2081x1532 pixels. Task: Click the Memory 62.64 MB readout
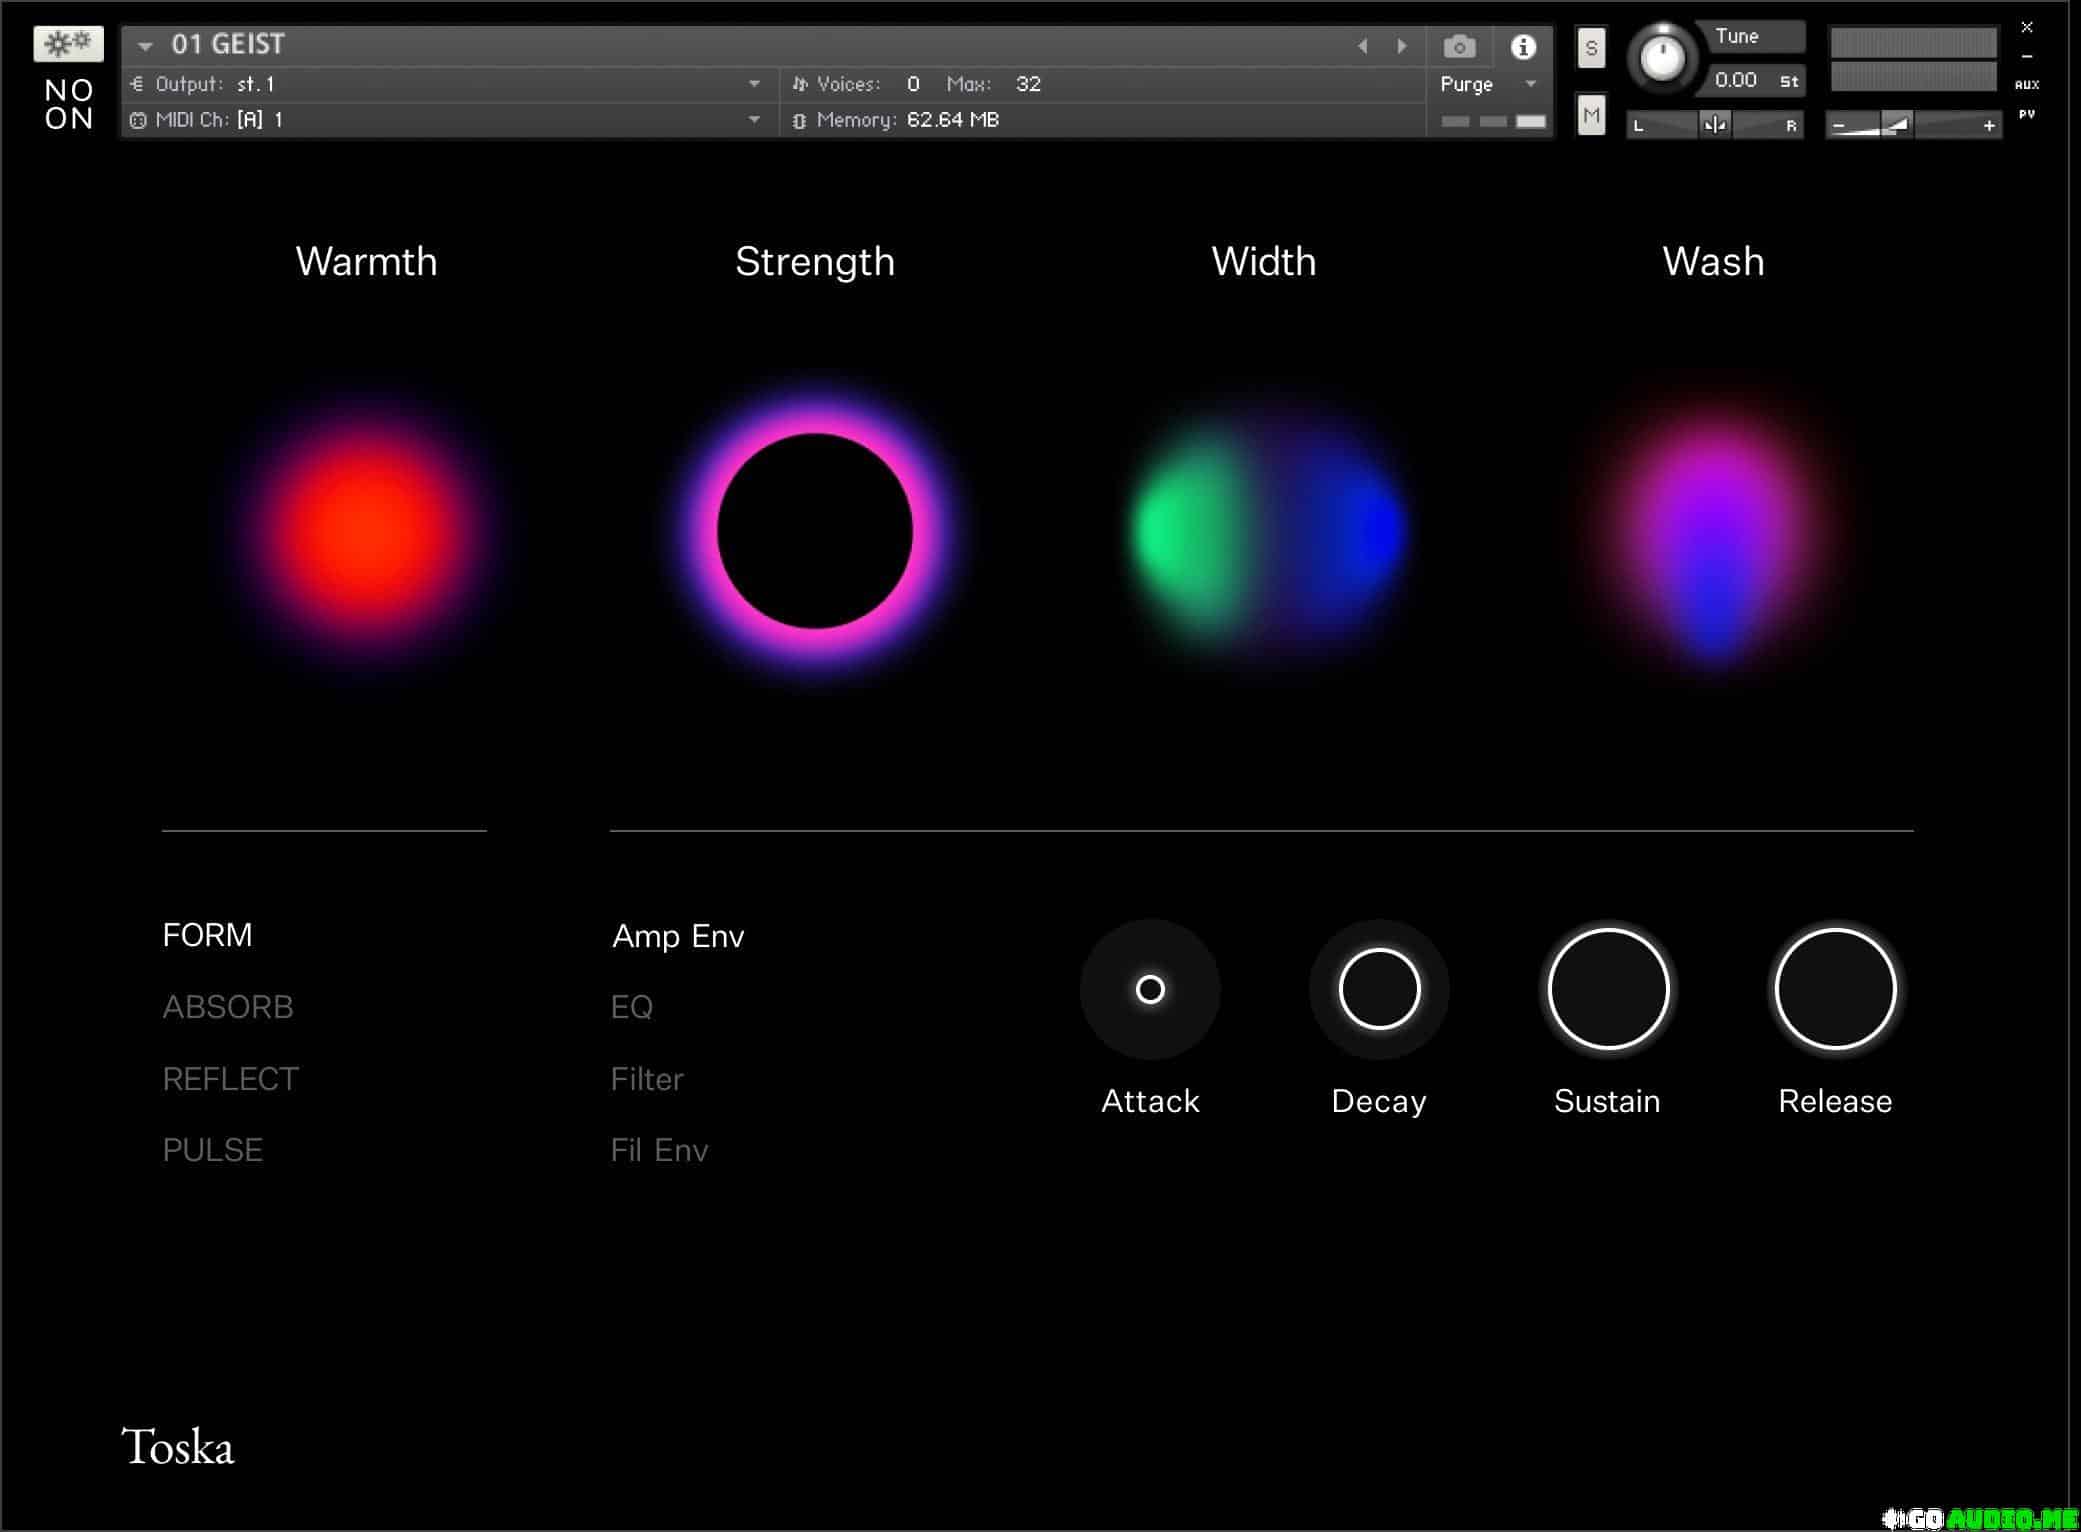pyautogui.click(x=953, y=120)
